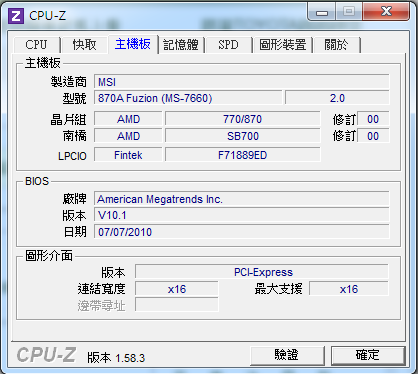Click the 確定 button
This screenshot has width=418, height=374.
pyautogui.click(x=368, y=355)
